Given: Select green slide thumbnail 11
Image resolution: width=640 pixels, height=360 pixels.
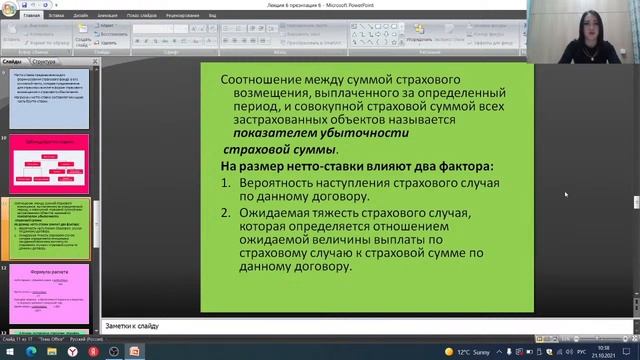Looking at the screenshot, I should pos(49,229).
